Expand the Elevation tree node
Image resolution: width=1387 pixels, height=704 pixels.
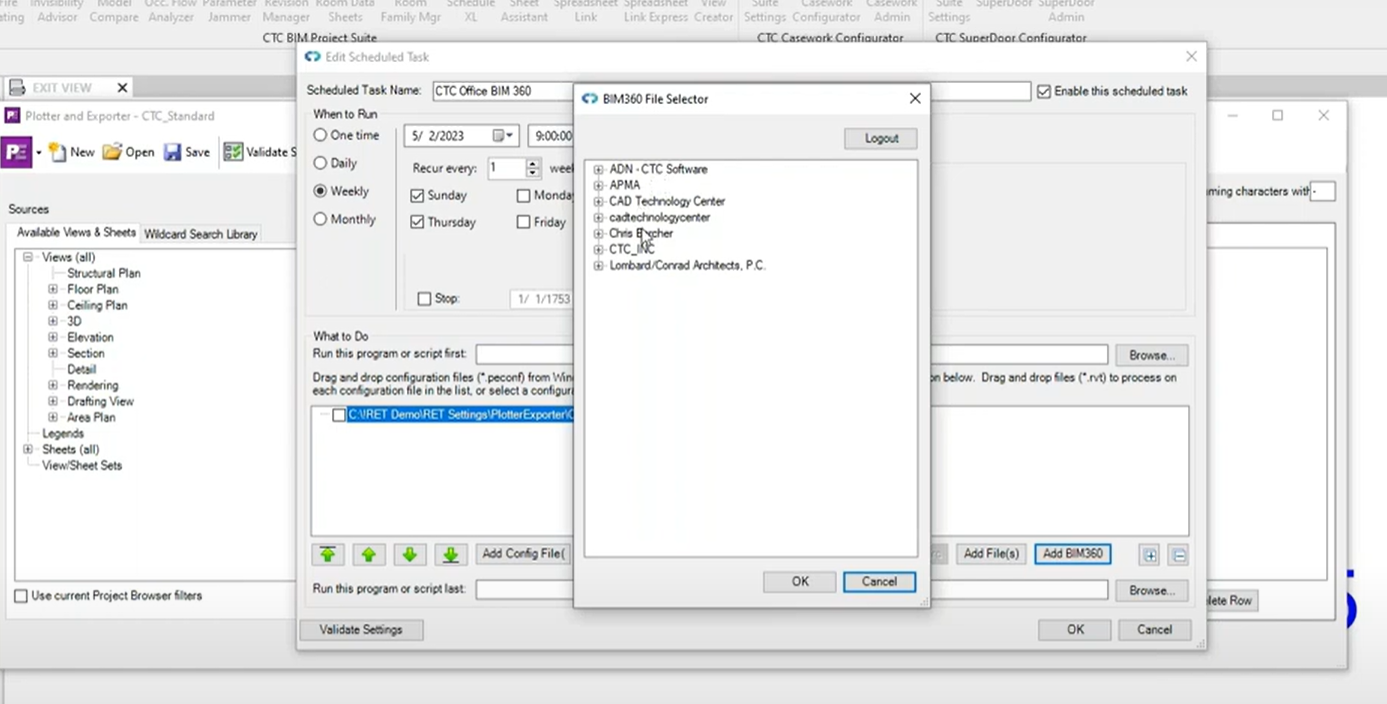click(53, 337)
